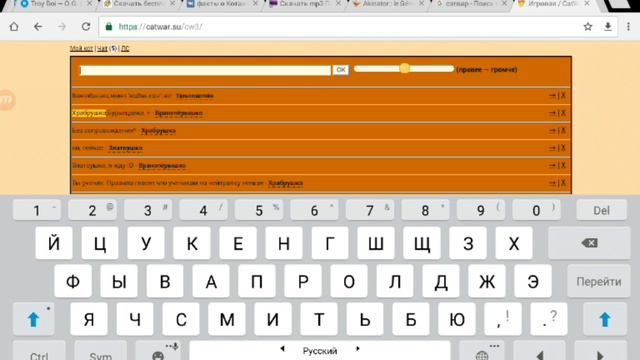Image resolution: width=640 pixels, height=360 pixels.
Task: Switch to the Скачать mp3 tab
Action: [302, 4]
